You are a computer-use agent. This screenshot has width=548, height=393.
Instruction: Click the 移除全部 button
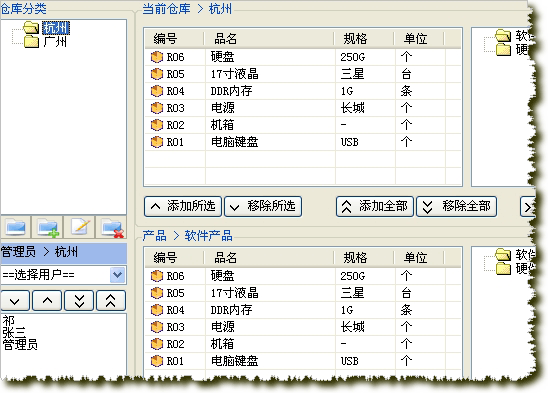coord(456,206)
